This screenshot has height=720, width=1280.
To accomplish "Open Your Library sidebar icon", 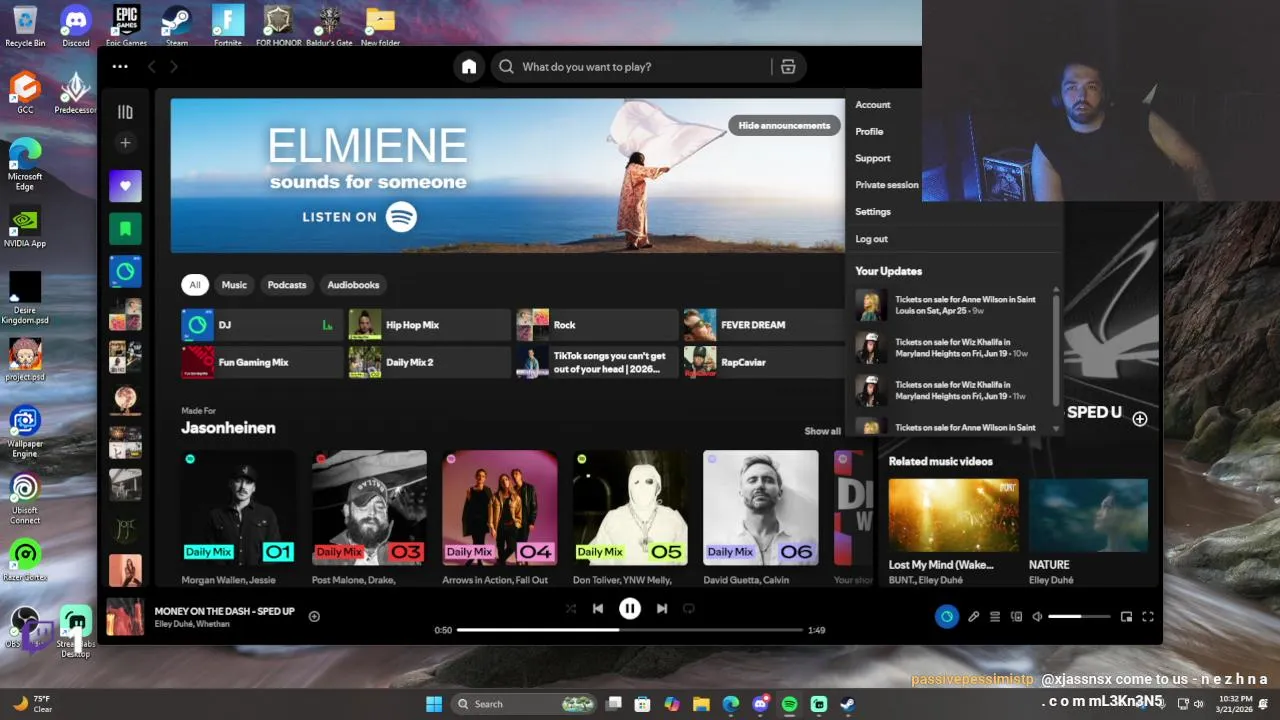I will point(125,112).
